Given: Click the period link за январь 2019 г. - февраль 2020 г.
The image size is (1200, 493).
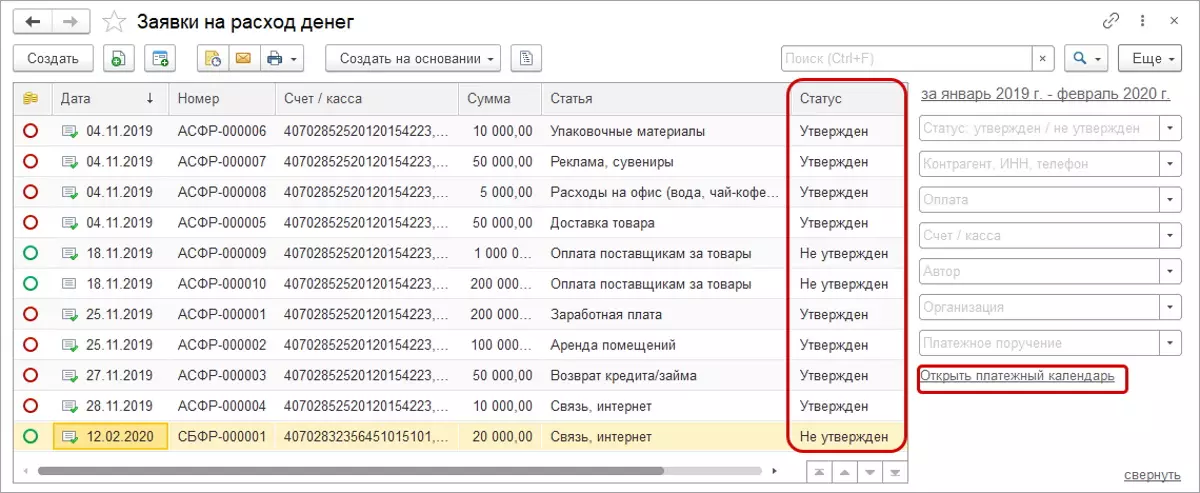Looking at the screenshot, I should [x=1045, y=94].
